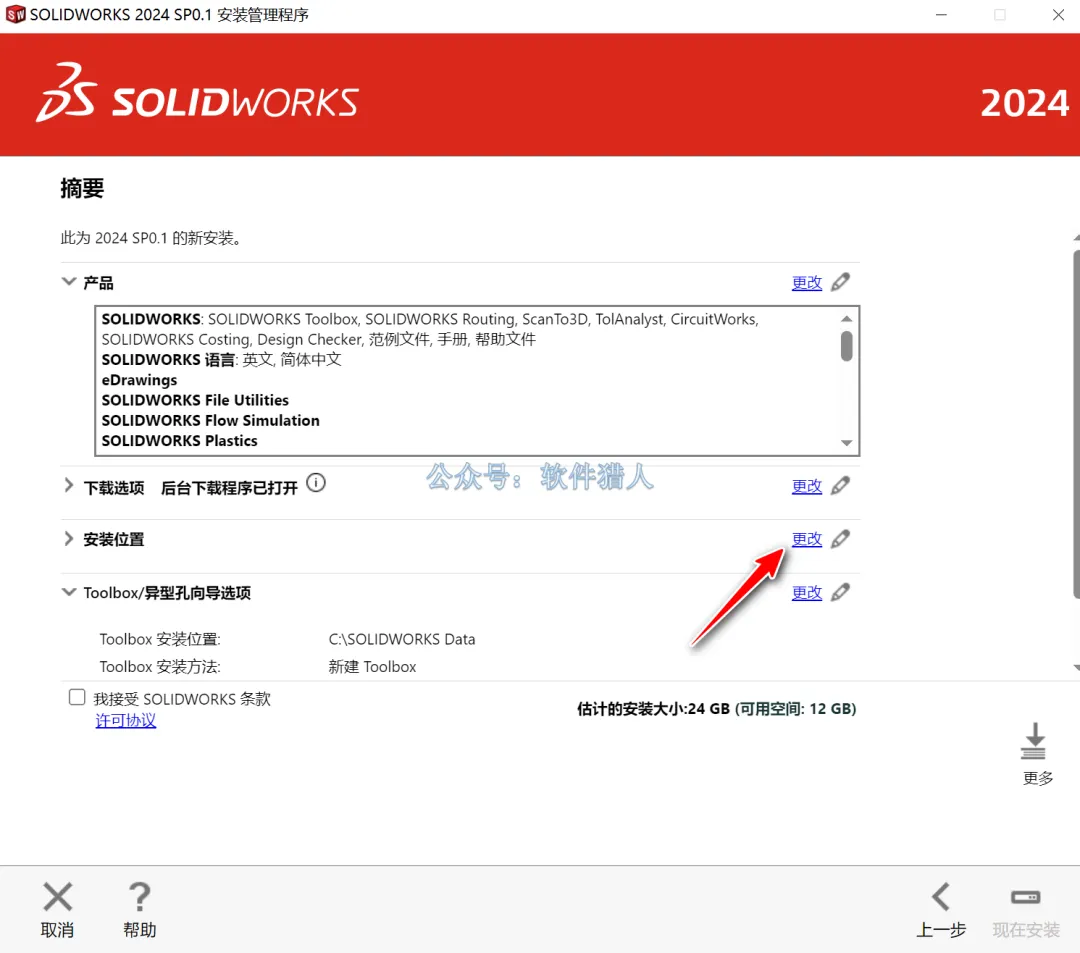Image resolution: width=1080 pixels, height=953 pixels.
Task: Click the pencil edit icon for 产品
Action: click(840, 282)
